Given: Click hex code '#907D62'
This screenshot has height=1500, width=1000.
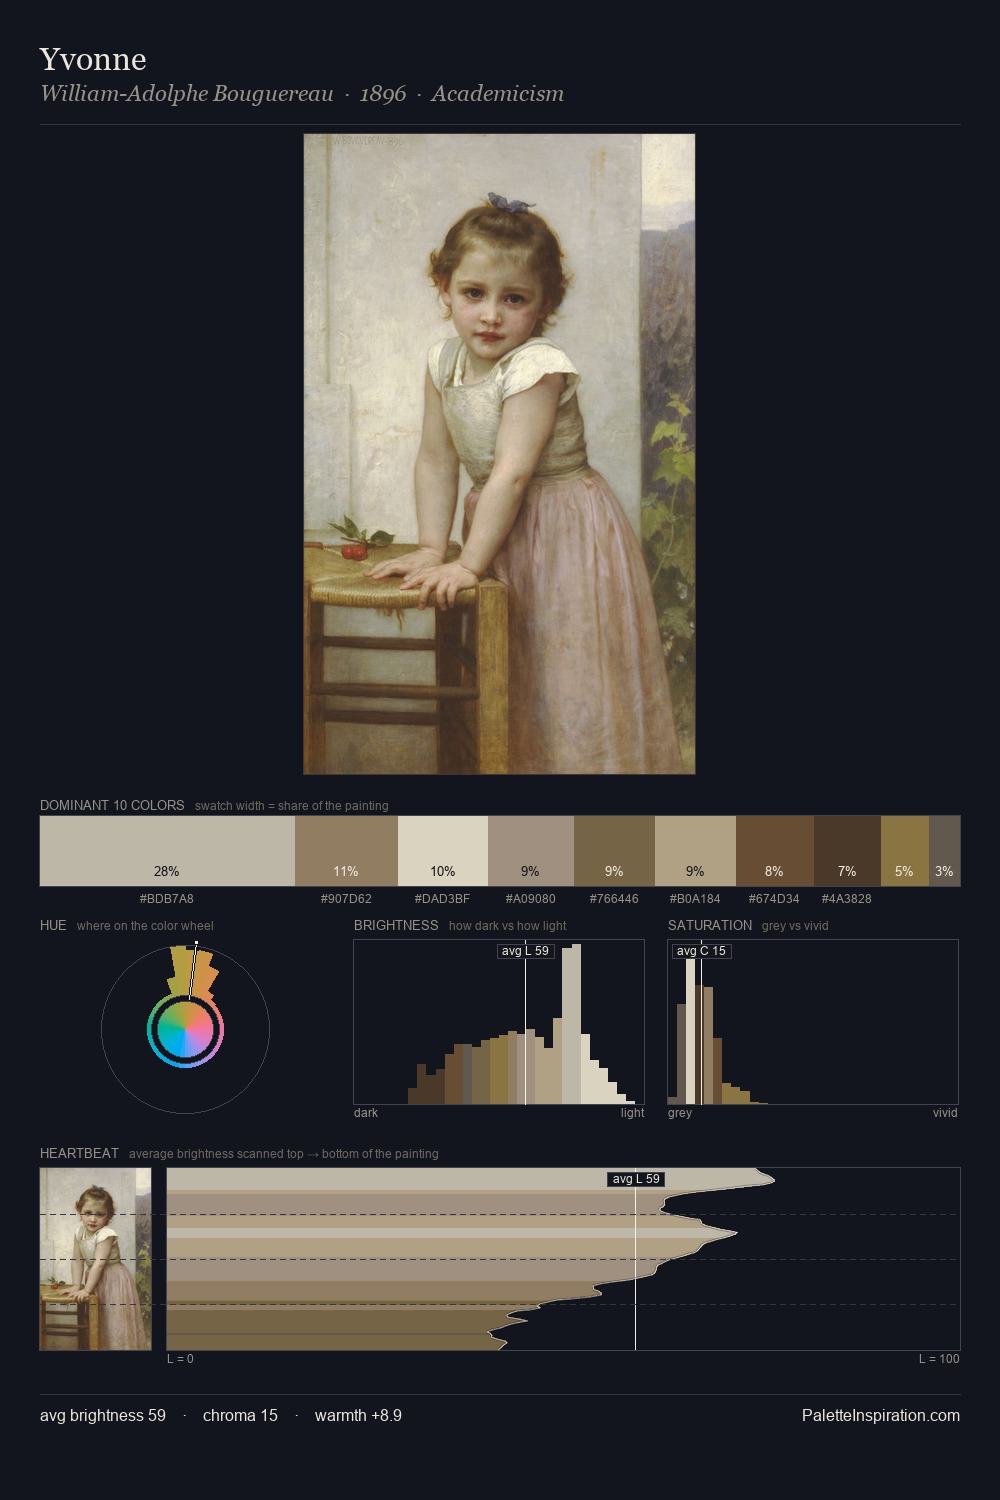Looking at the screenshot, I should pos(346,899).
